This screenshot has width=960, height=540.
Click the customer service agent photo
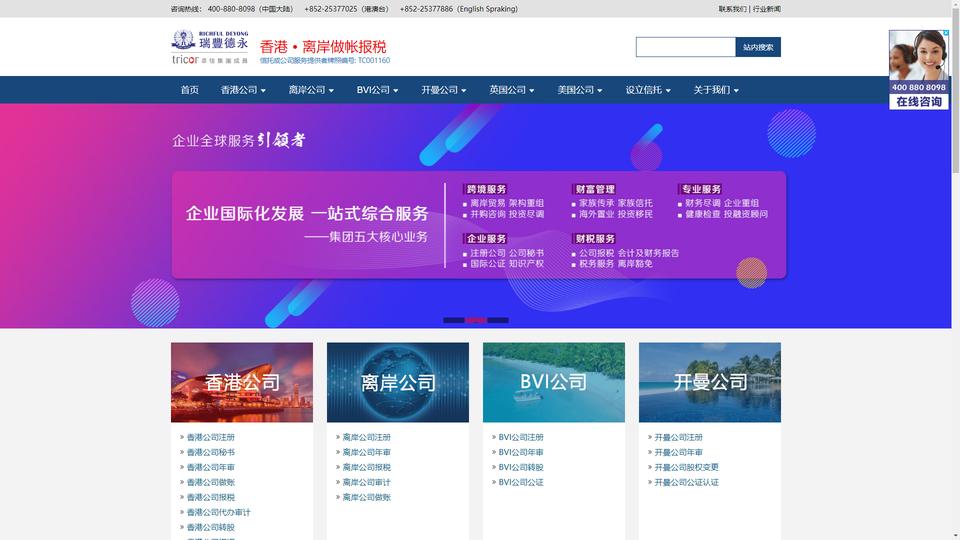pyautogui.click(x=918, y=56)
